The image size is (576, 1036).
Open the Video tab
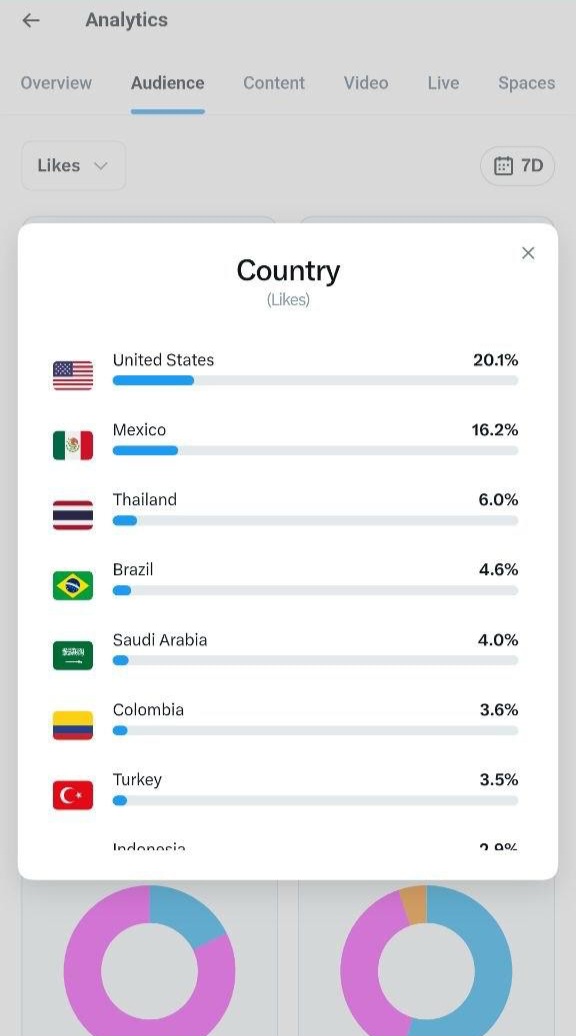[x=366, y=83]
